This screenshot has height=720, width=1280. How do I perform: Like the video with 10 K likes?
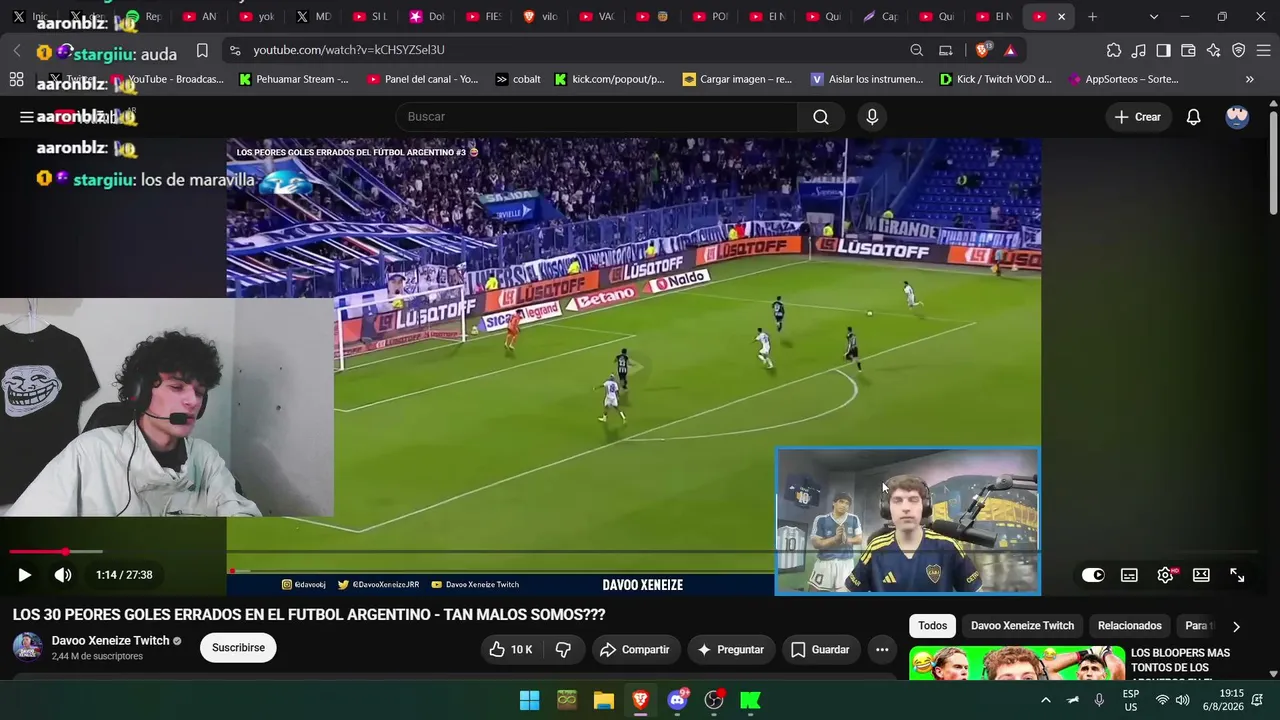pyautogui.click(x=510, y=650)
